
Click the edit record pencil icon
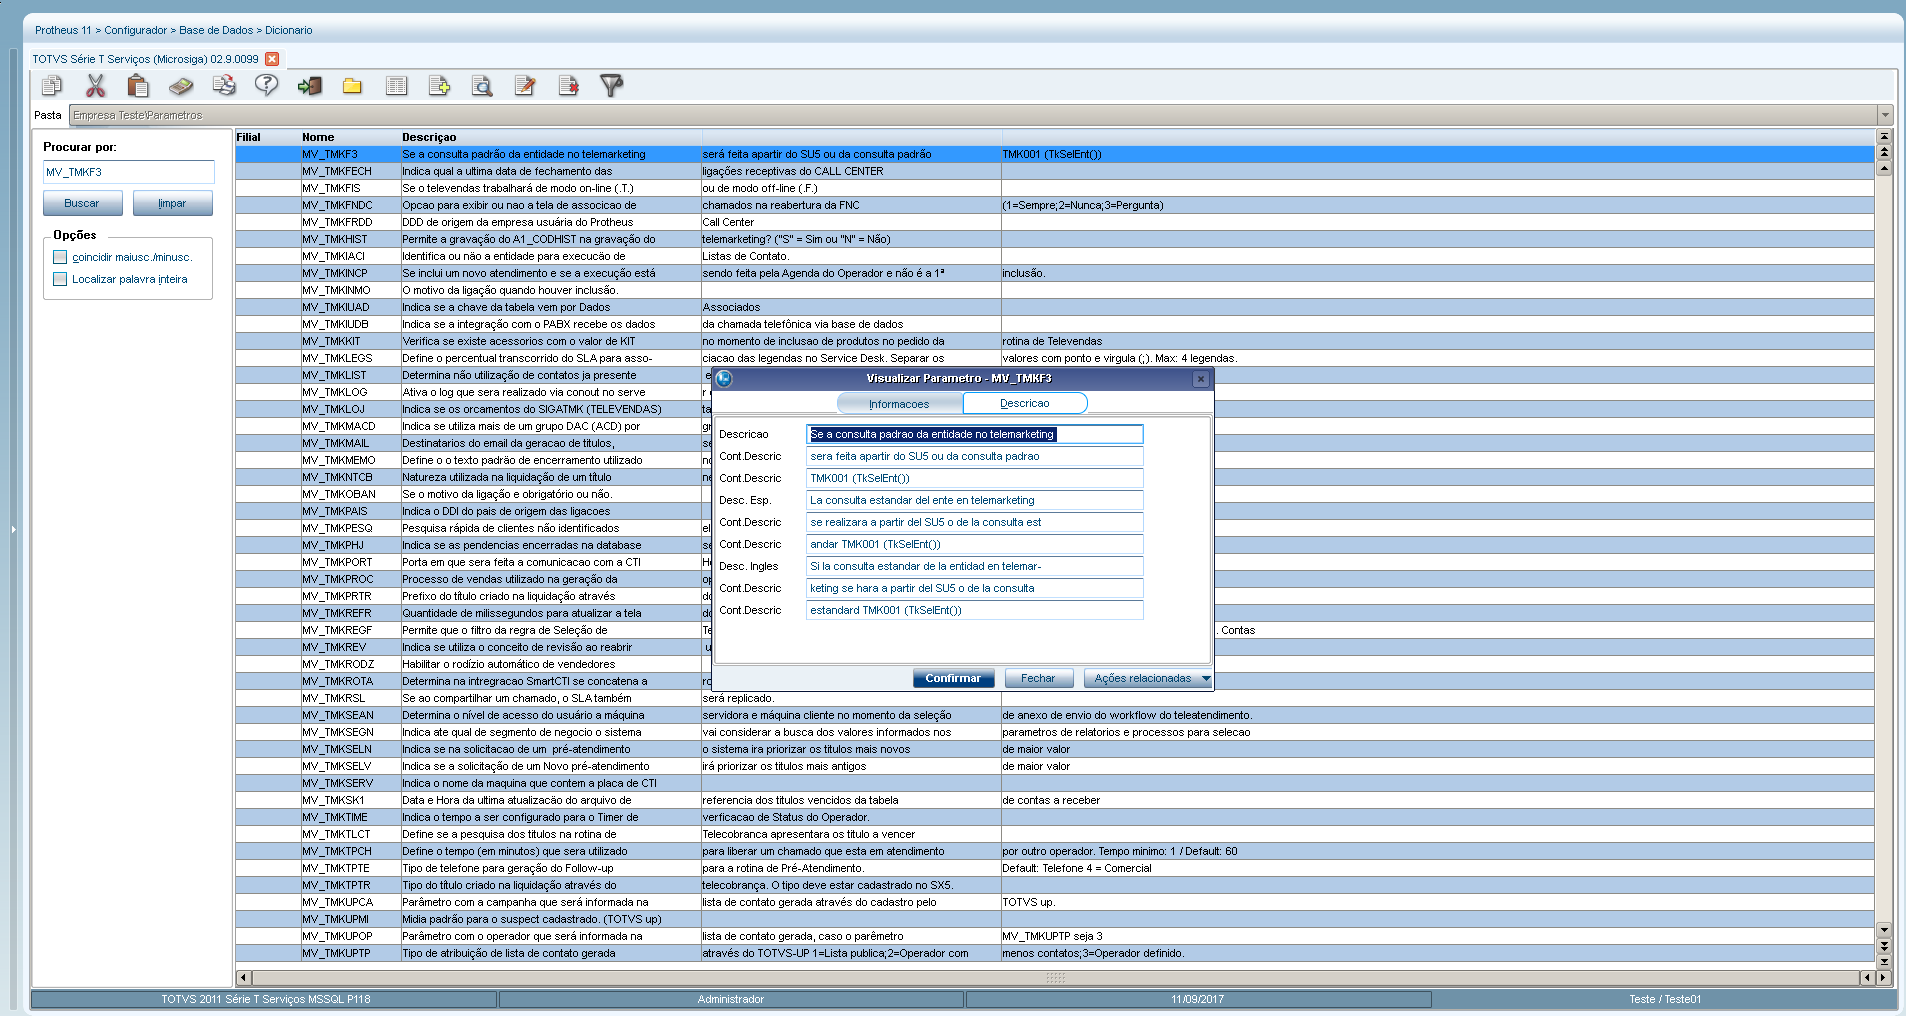(x=525, y=86)
